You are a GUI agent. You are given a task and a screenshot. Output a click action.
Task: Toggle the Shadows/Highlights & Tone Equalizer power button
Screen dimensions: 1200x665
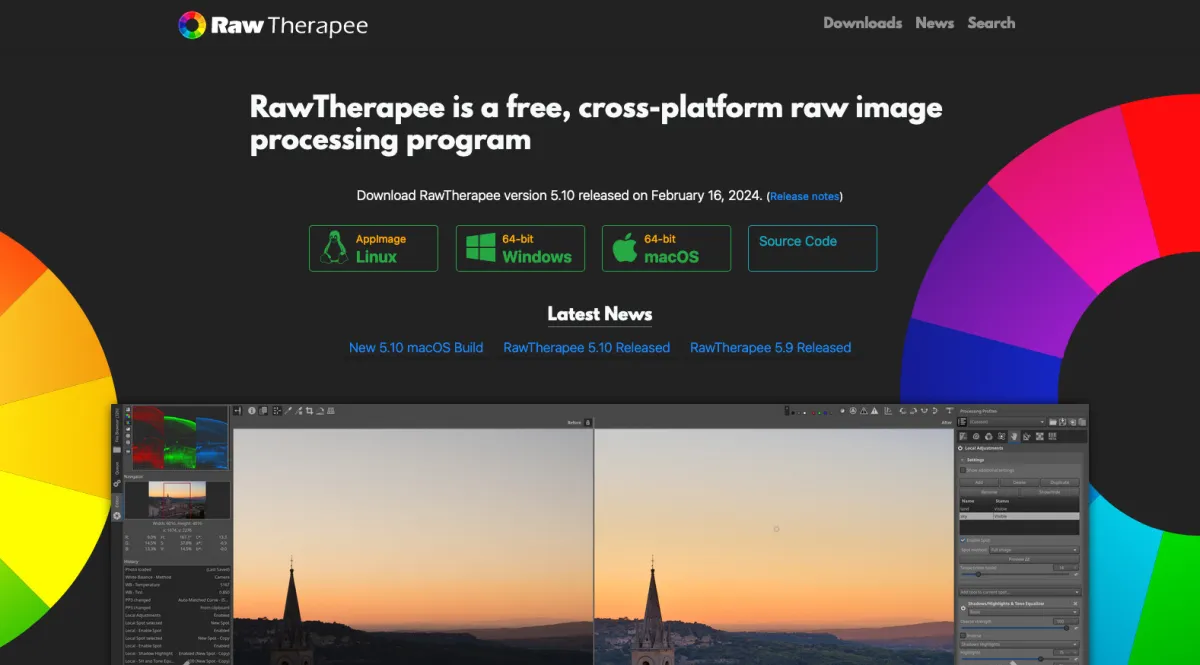(963, 607)
